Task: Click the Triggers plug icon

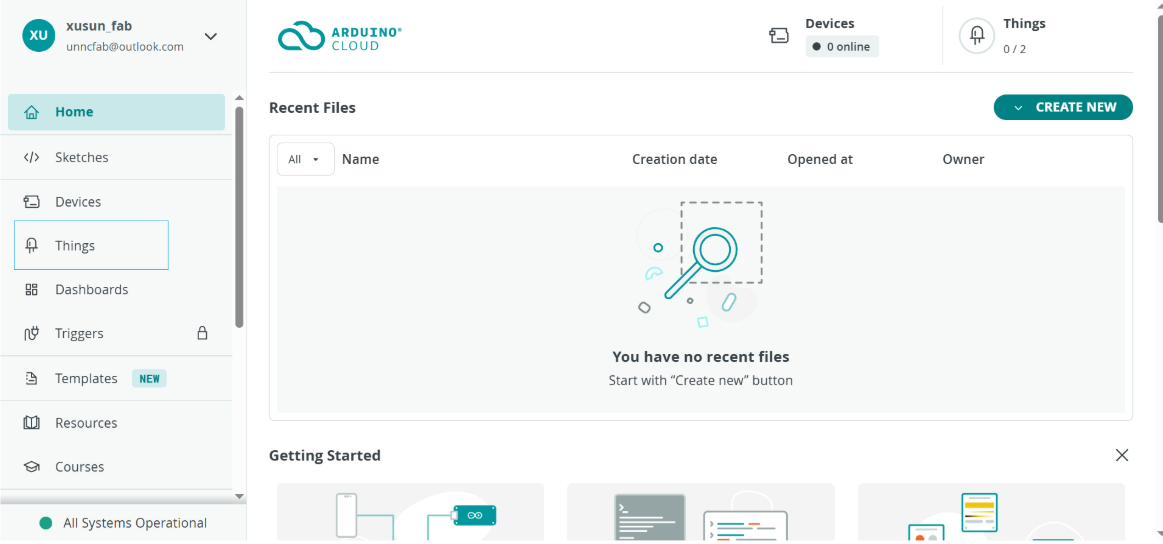Action: point(31,334)
